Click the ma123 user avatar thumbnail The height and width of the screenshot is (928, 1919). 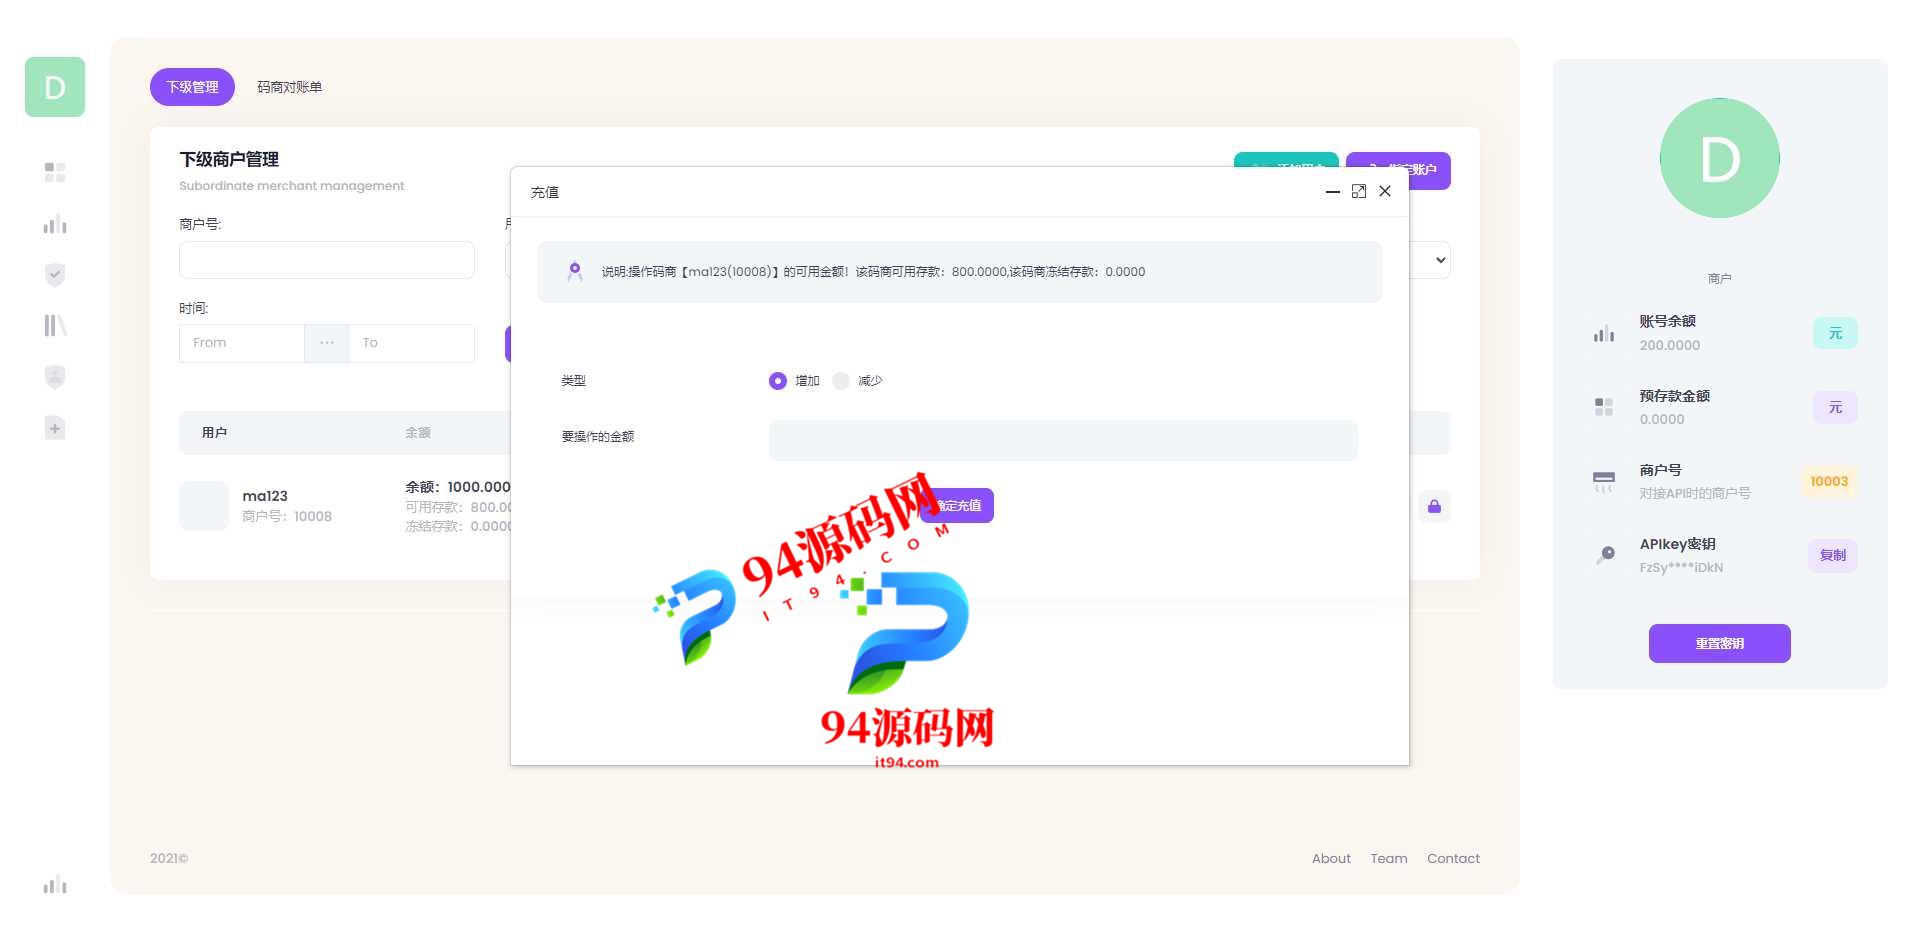click(x=204, y=506)
